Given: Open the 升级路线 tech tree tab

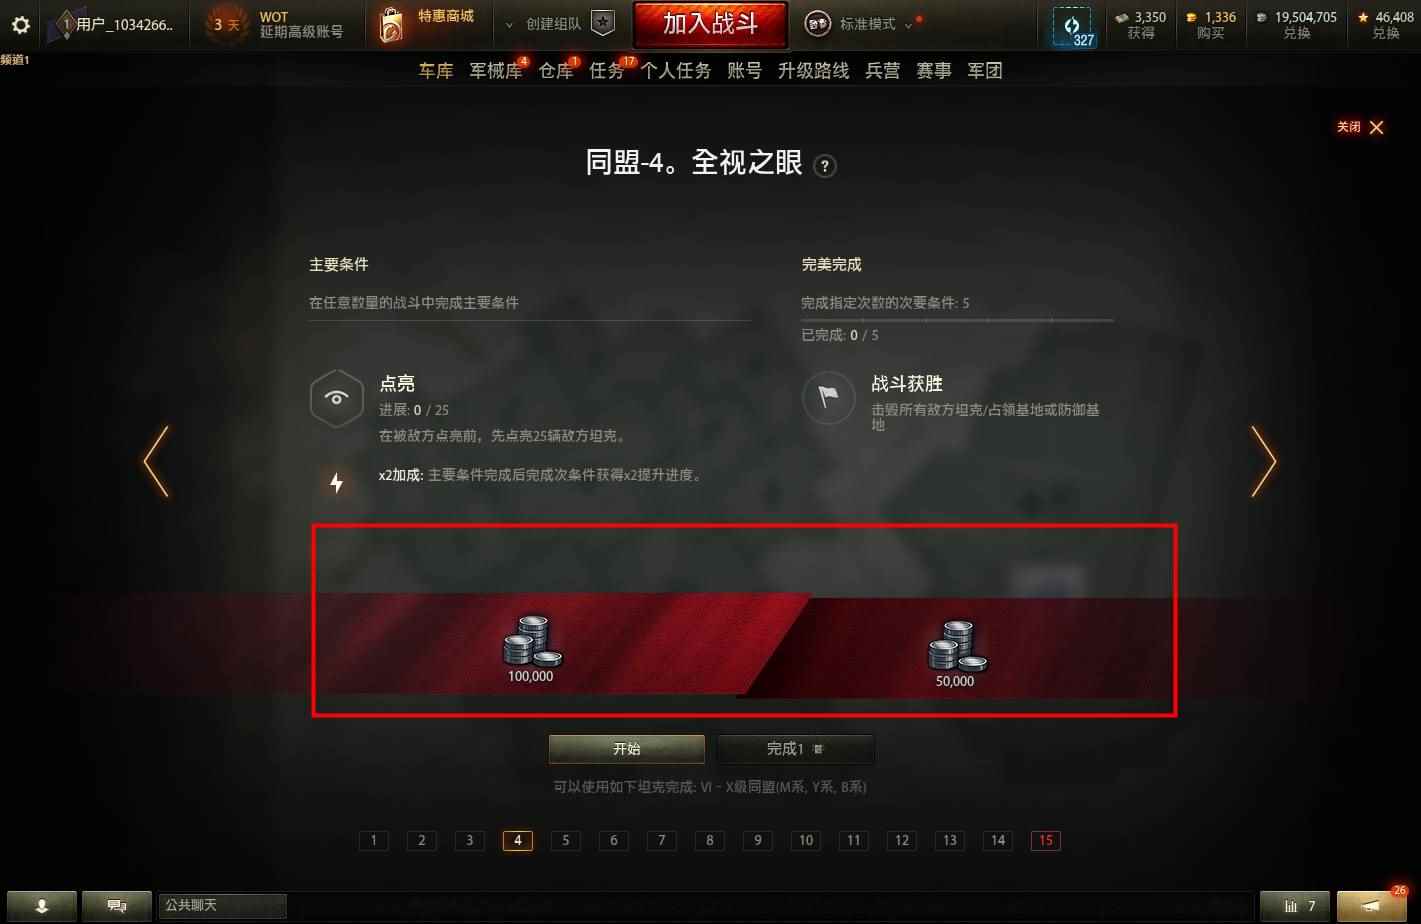Looking at the screenshot, I should click(813, 70).
